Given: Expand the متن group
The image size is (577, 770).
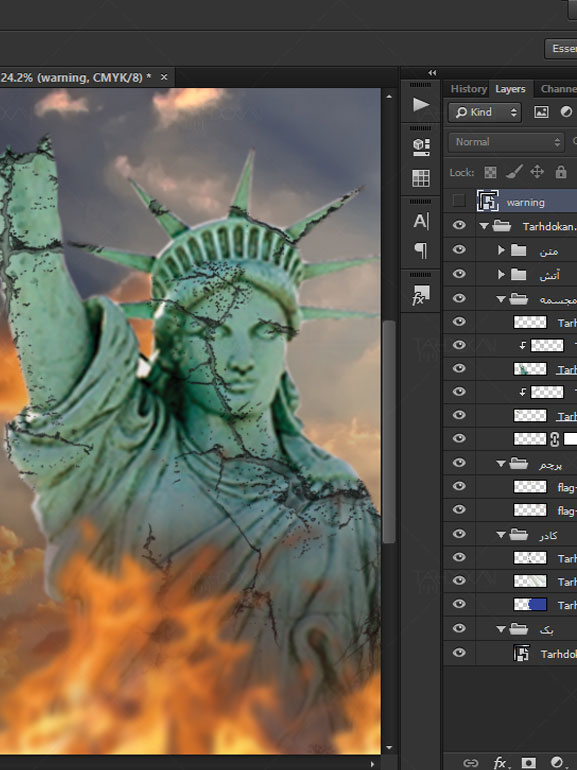Looking at the screenshot, I should [x=501, y=250].
